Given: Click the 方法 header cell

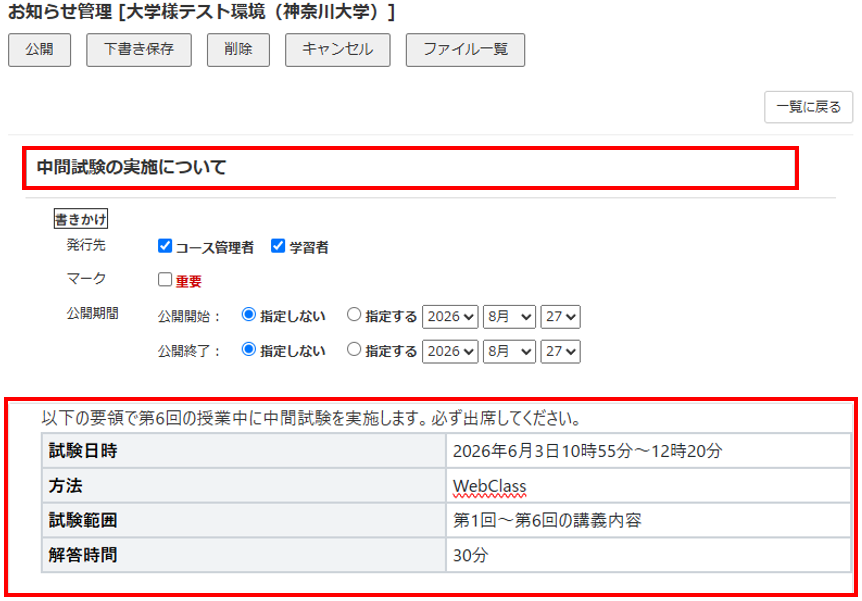Looking at the screenshot, I should pyautogui.click(x=244, y=486).
